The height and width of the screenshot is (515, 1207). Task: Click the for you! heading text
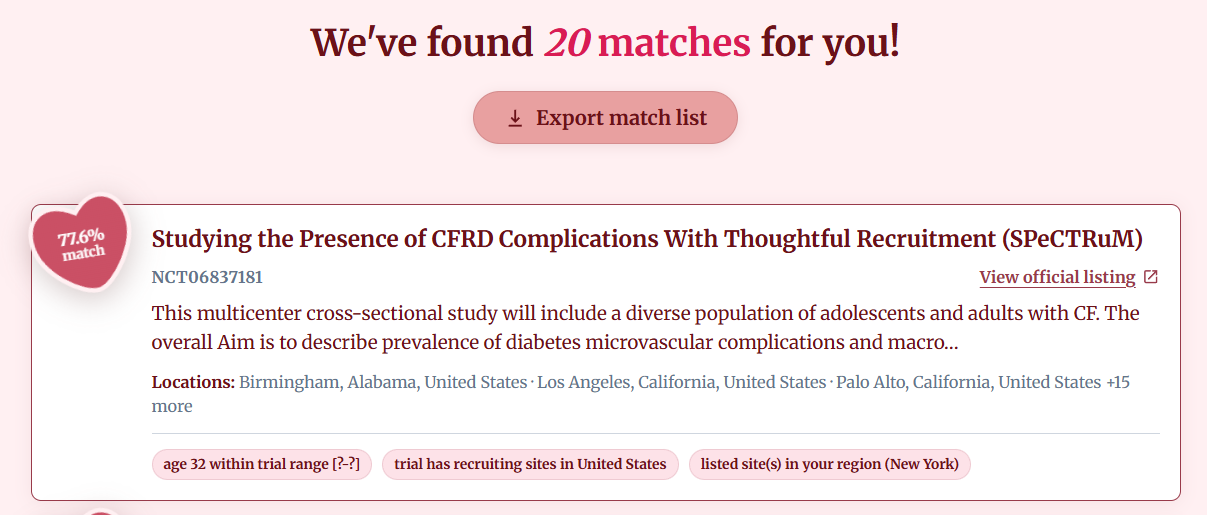tap(830, 42)
